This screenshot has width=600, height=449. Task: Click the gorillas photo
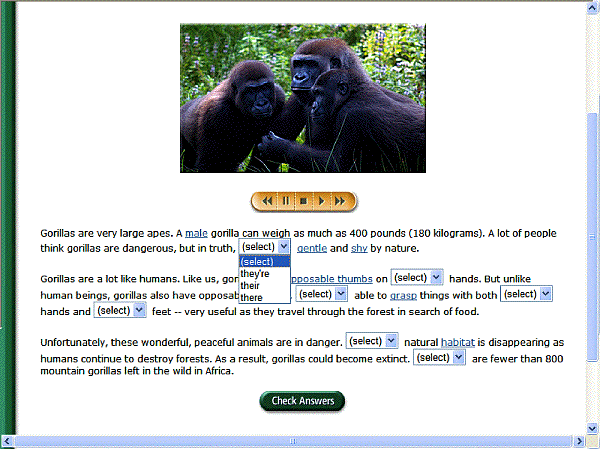303,98
